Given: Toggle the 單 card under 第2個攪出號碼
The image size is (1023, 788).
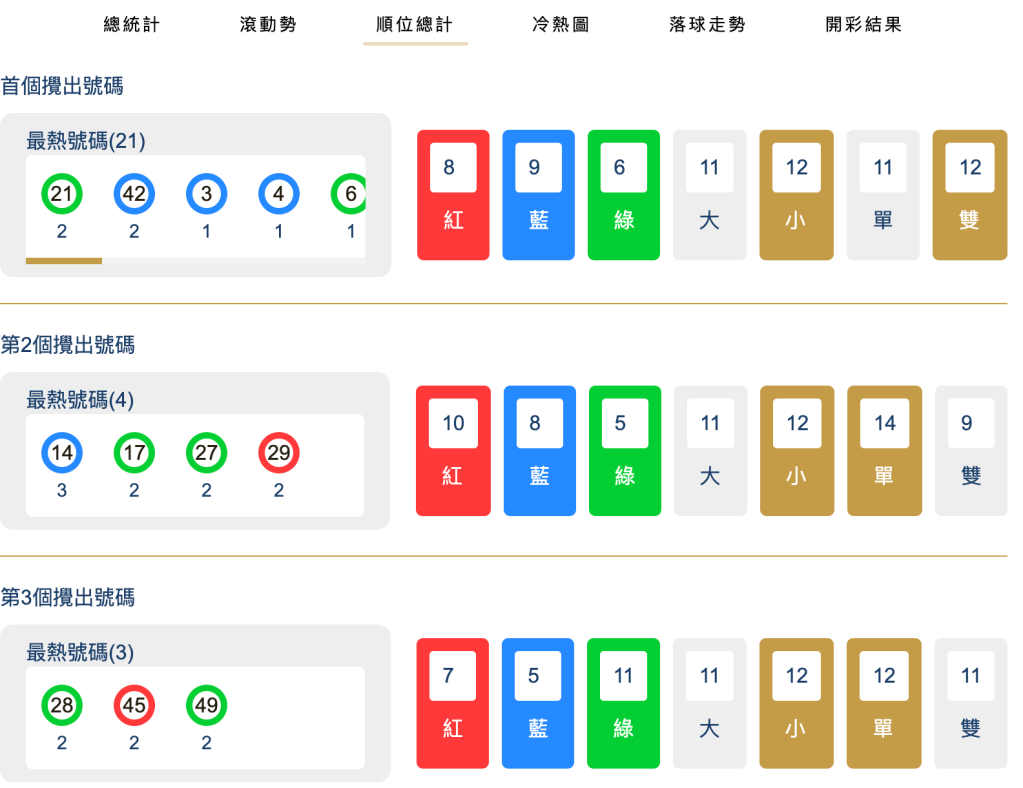Looking at the screenshot, I should click(884, 450).
